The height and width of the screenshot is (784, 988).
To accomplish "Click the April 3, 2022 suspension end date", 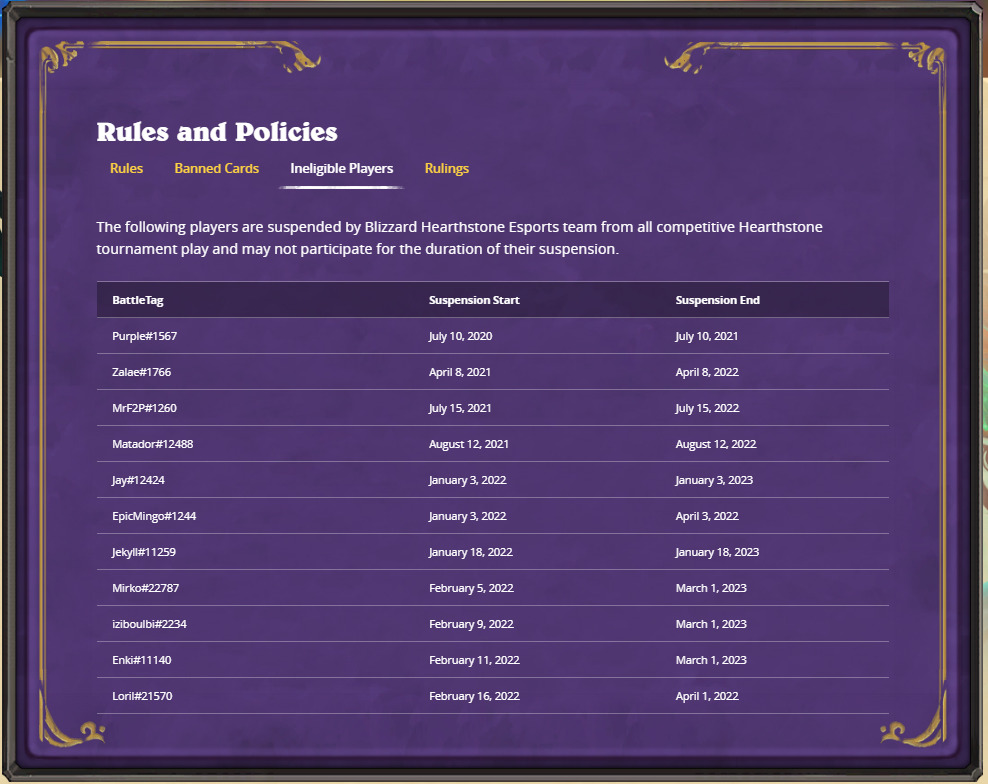I will point(706,516).
